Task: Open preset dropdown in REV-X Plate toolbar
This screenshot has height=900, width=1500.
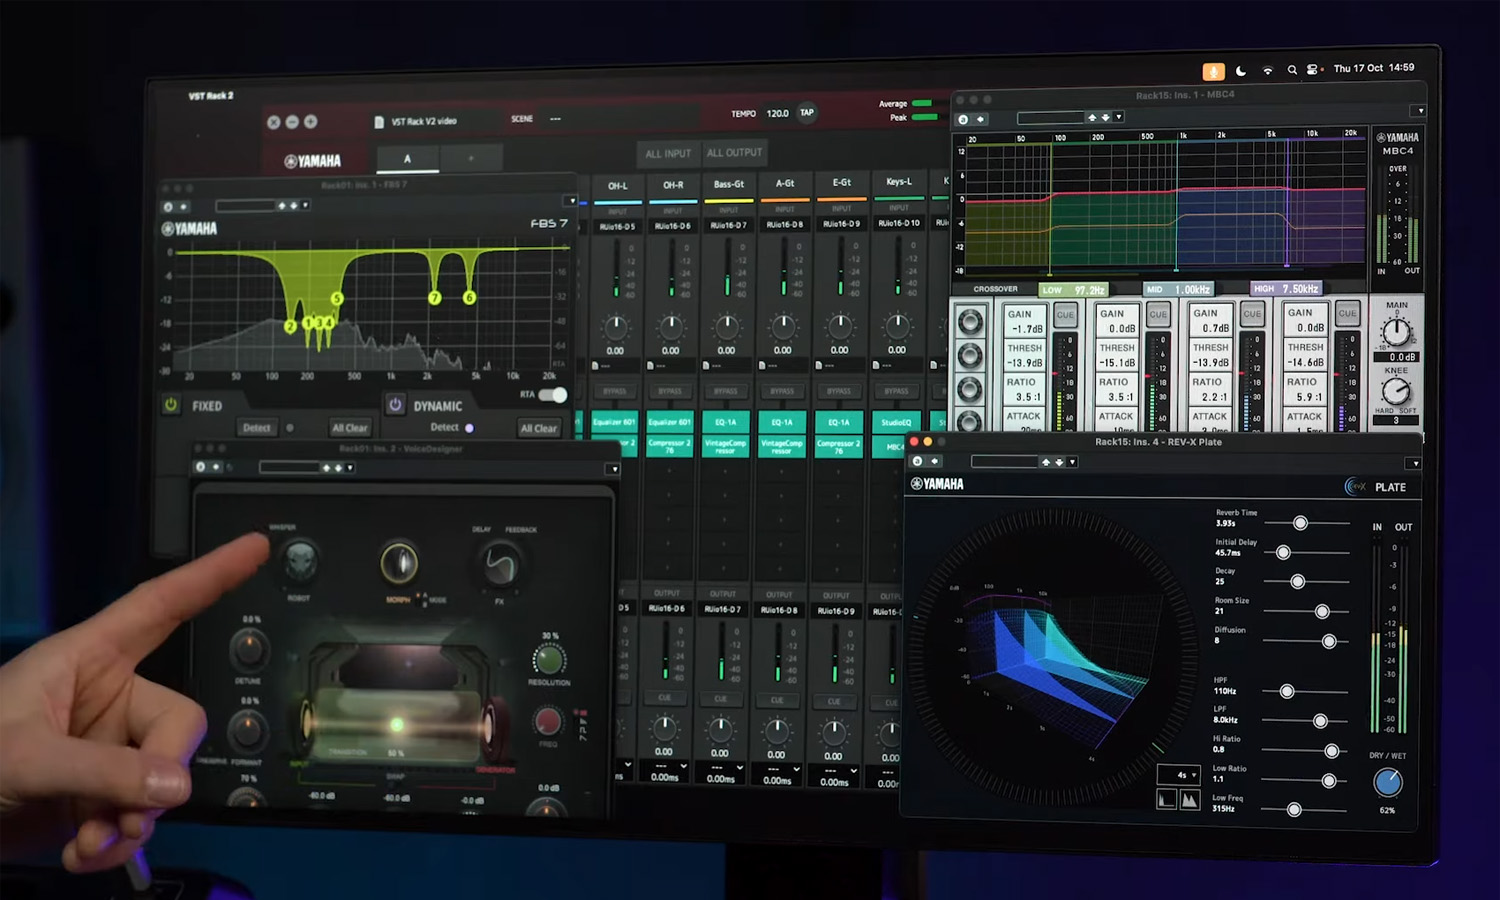Action: (x=1072, y=462)
